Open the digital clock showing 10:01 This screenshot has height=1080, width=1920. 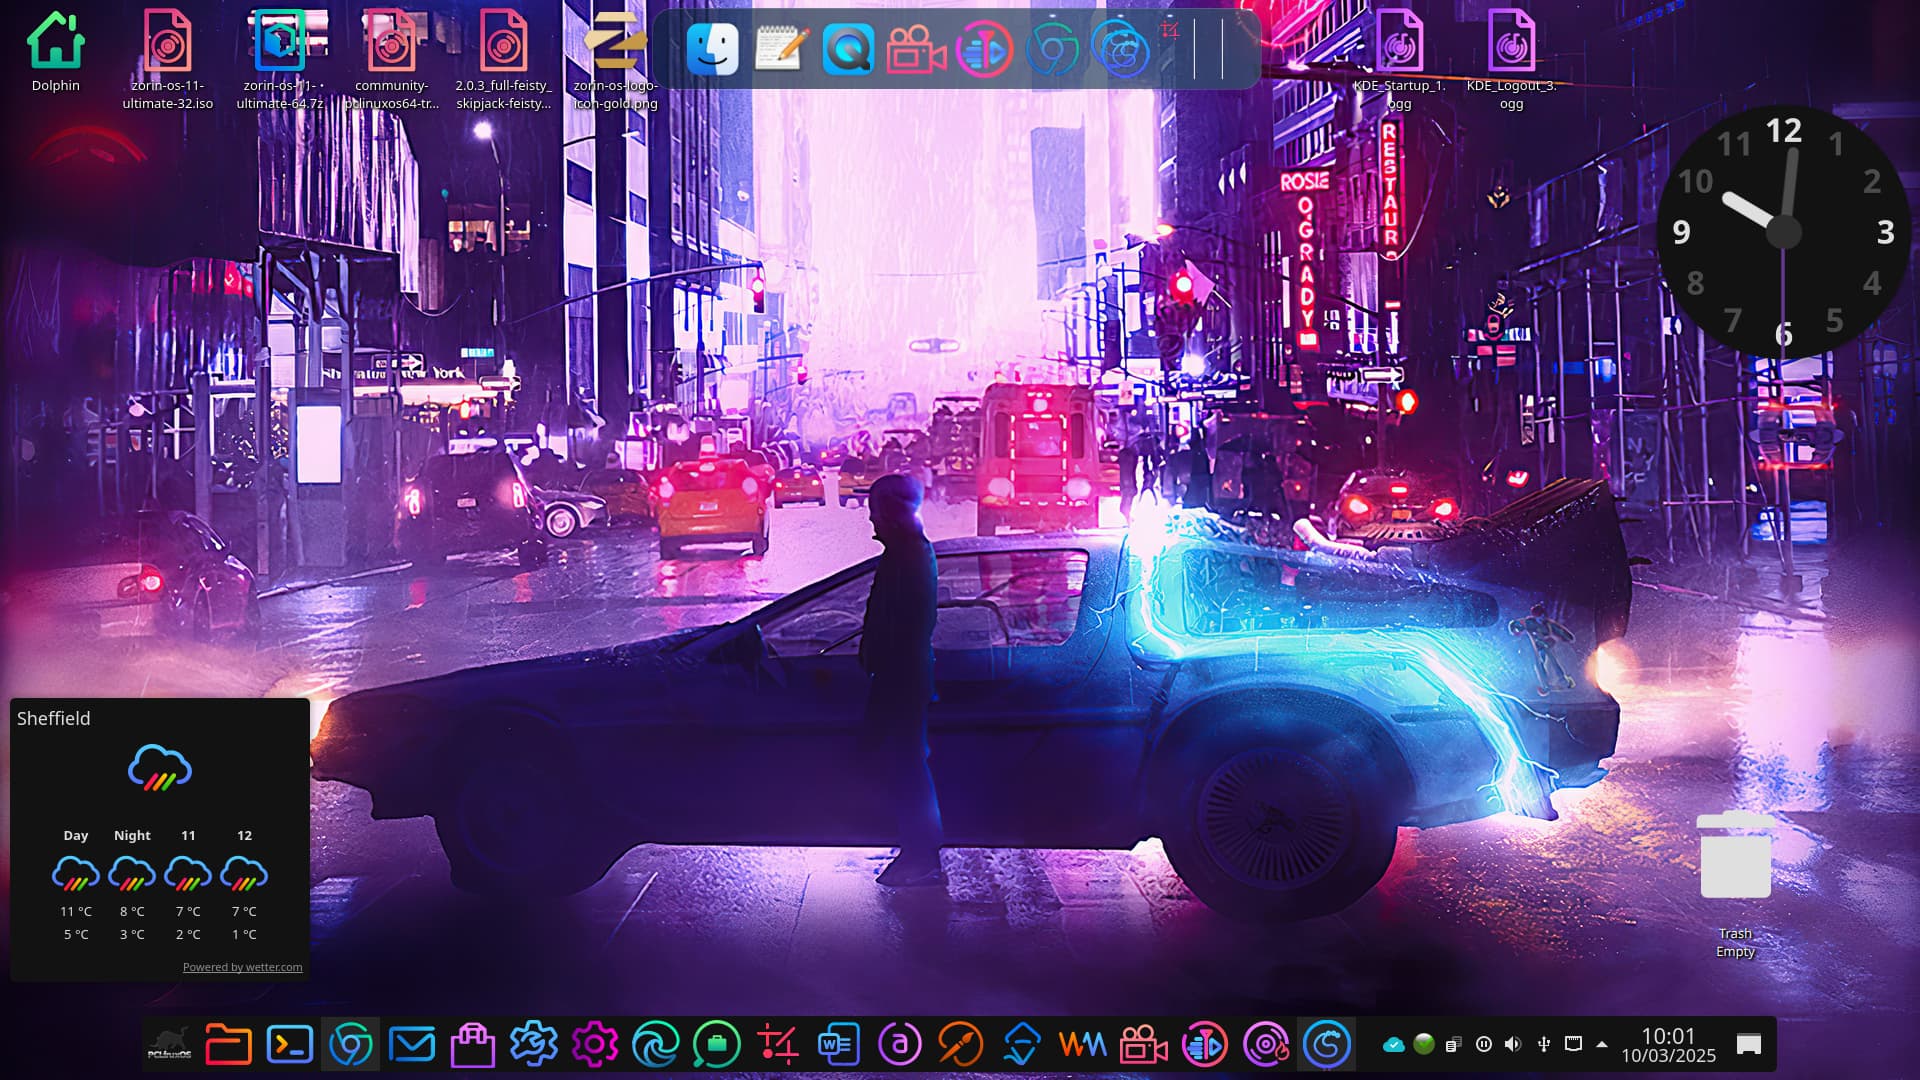click(1668, 1045)
